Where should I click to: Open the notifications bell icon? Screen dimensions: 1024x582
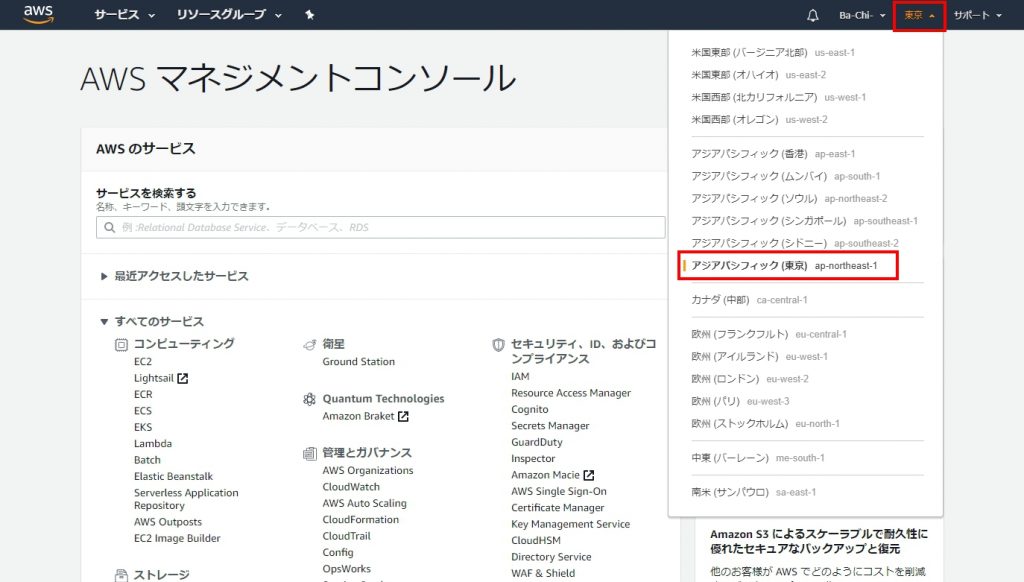pos(812,15)
